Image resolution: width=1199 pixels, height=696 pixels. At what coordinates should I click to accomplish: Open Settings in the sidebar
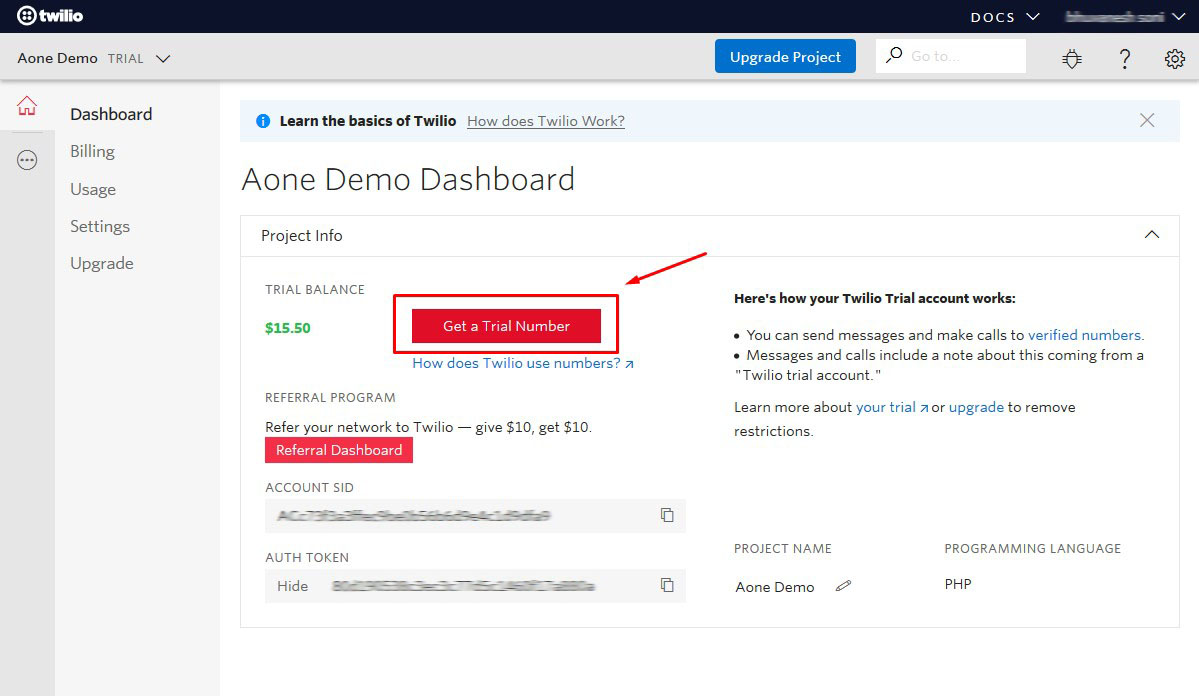click(99, 226)
